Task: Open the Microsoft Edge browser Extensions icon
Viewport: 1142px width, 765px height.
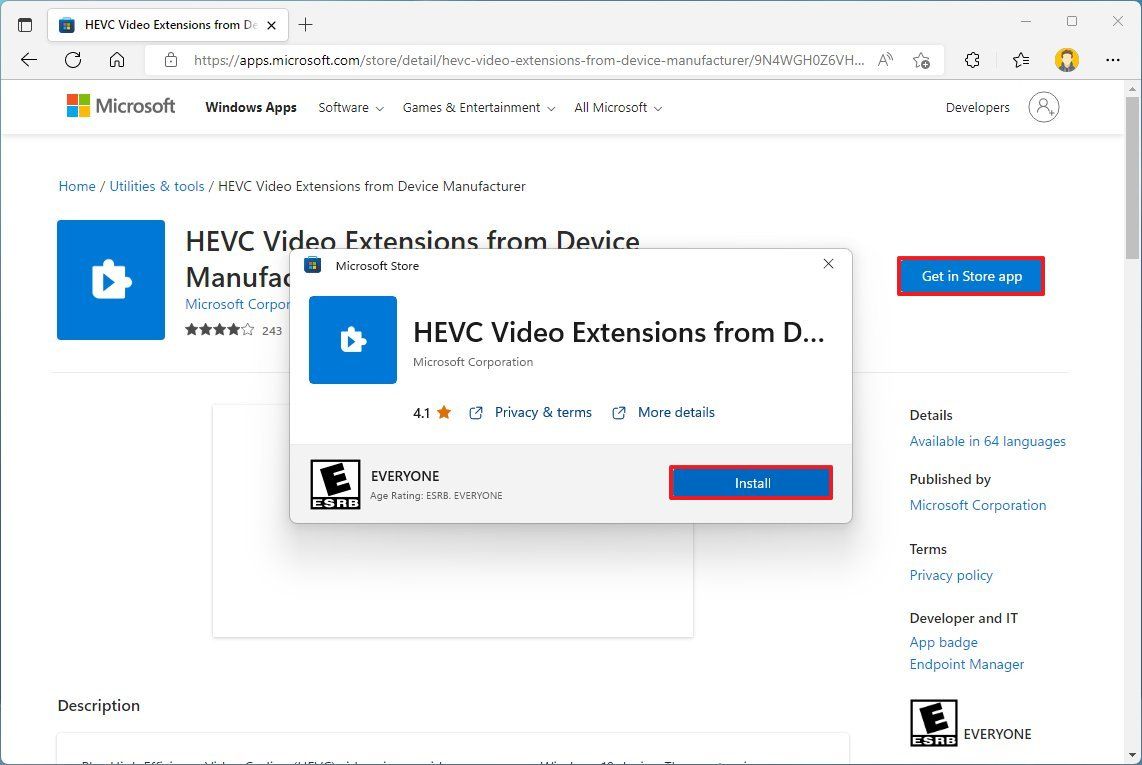Action: (971, 60)
